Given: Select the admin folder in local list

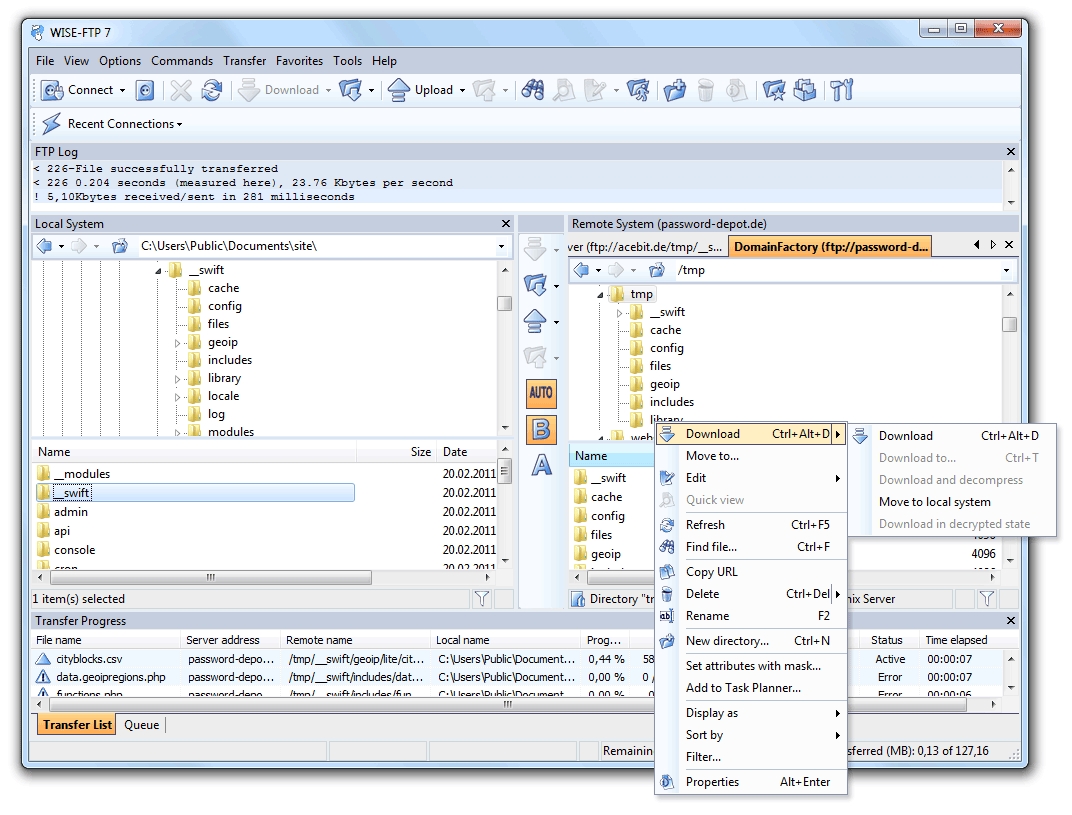Looking at the screenshot, I should (x=71, y=512).
